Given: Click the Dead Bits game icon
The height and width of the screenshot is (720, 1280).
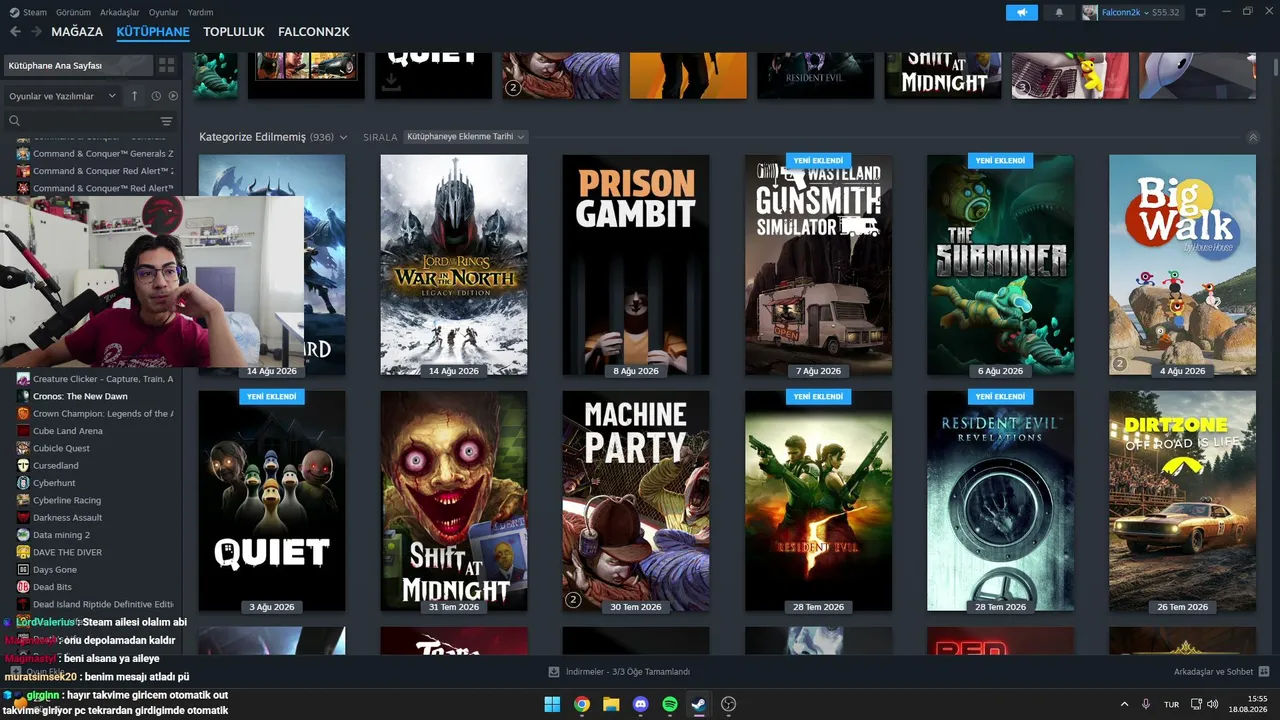Looking at the screenshot, I should click(24, 587).
